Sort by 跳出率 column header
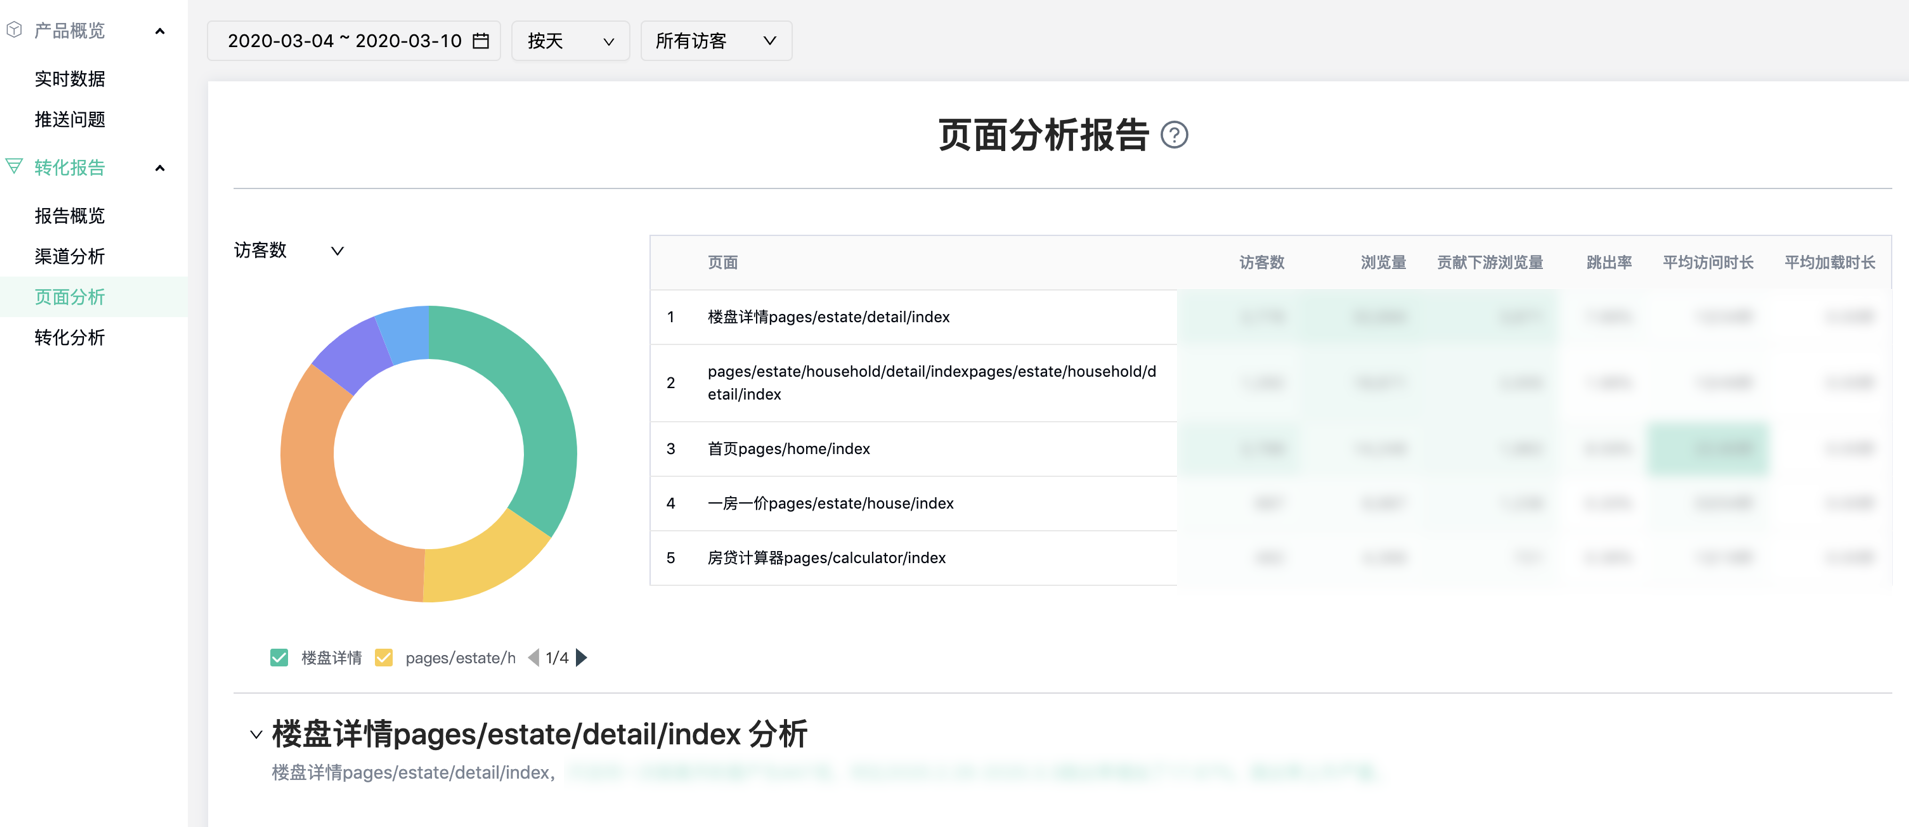This screenshot has height=827, width=1913. pos(1609,262)
